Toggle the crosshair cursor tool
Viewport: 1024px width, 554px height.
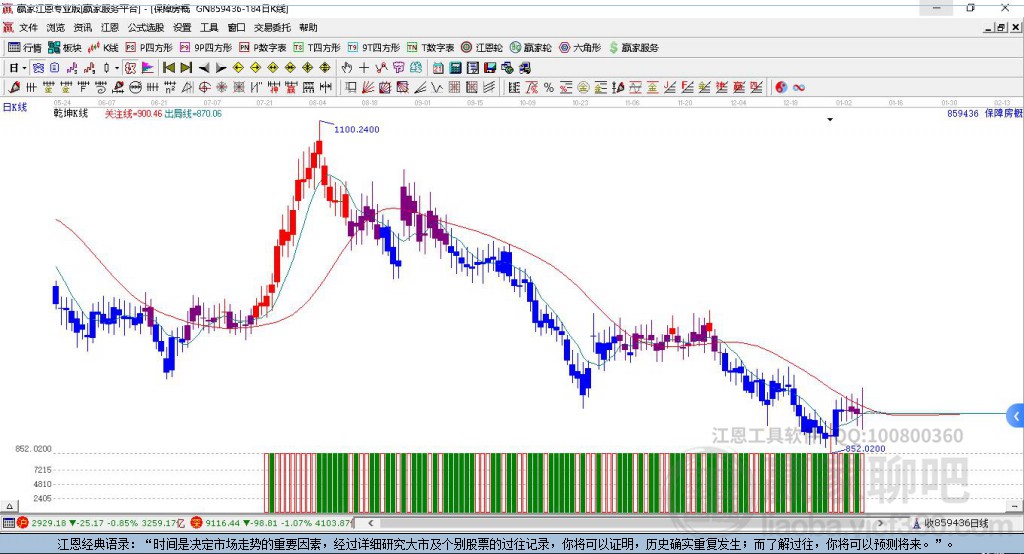364,68
